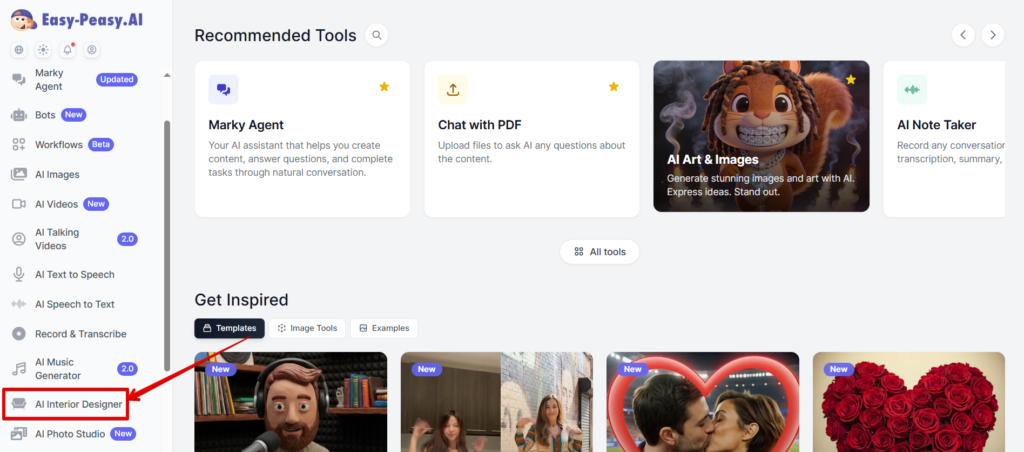Open the Chat with PDF card title
Image resolution: width=1024 pixels, height=452 pixels.
click(x=479, y=125)
